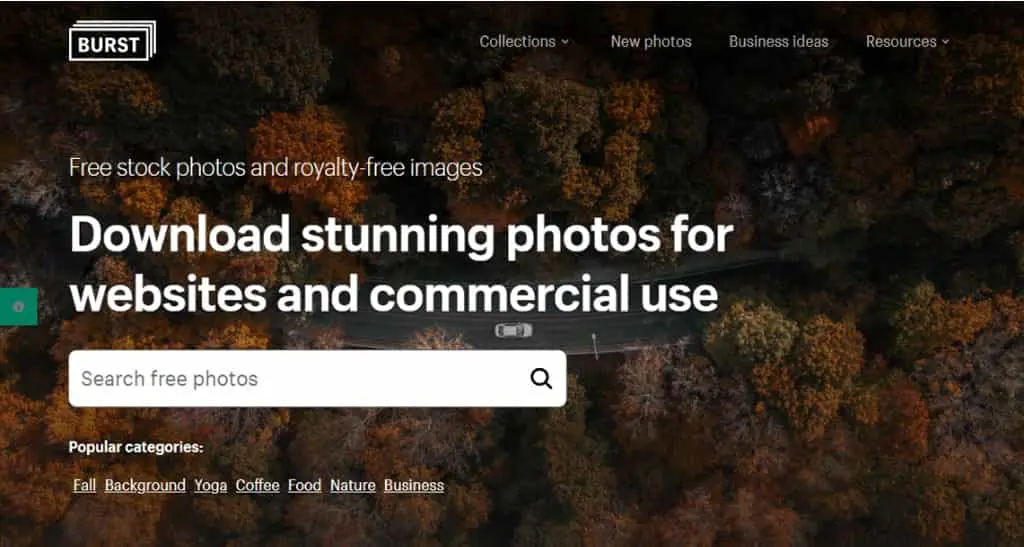Choose the Coffee category link

click(257, 486)
